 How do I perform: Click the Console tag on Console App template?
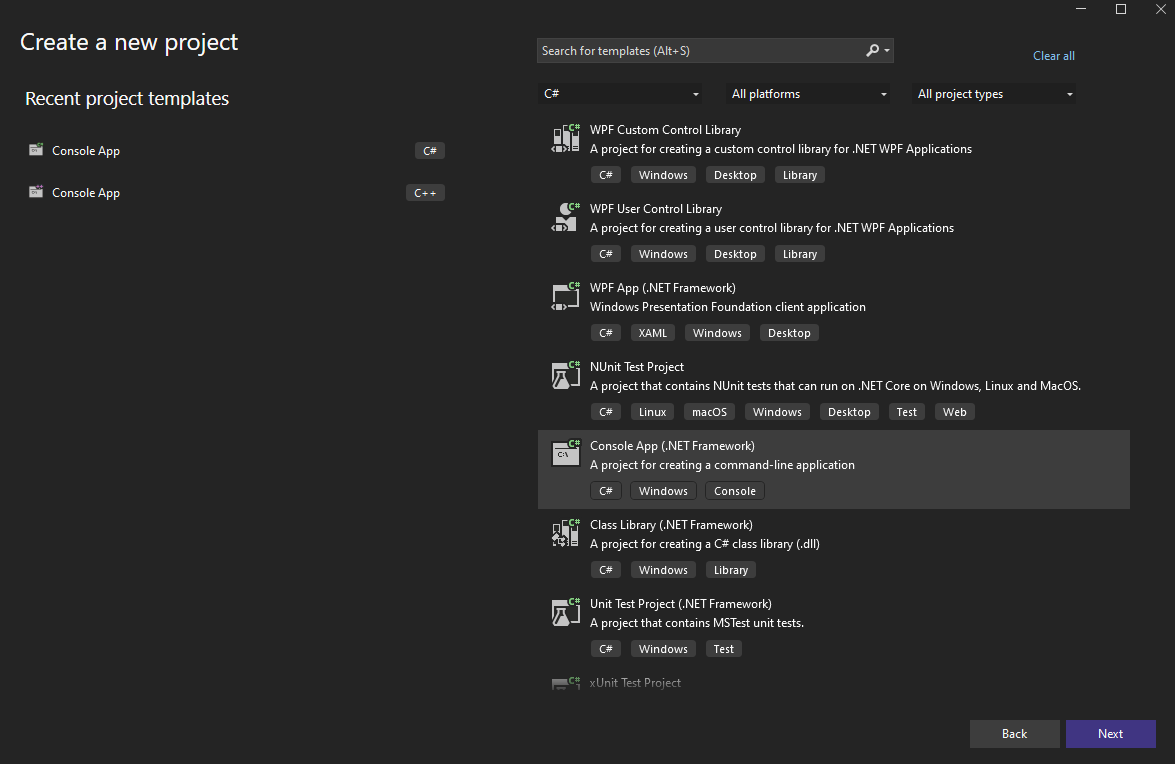tap(735, 491)
